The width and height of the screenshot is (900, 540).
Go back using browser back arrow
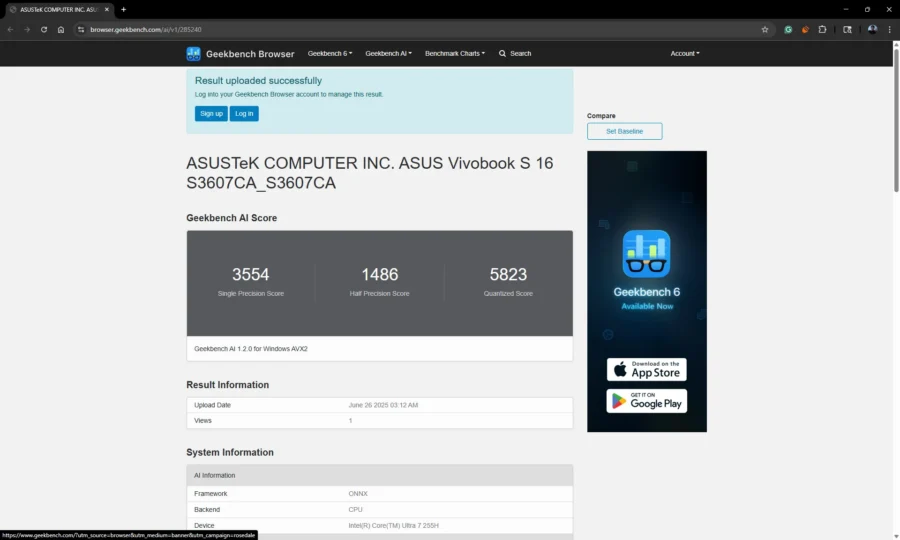[x=10, y=29]
